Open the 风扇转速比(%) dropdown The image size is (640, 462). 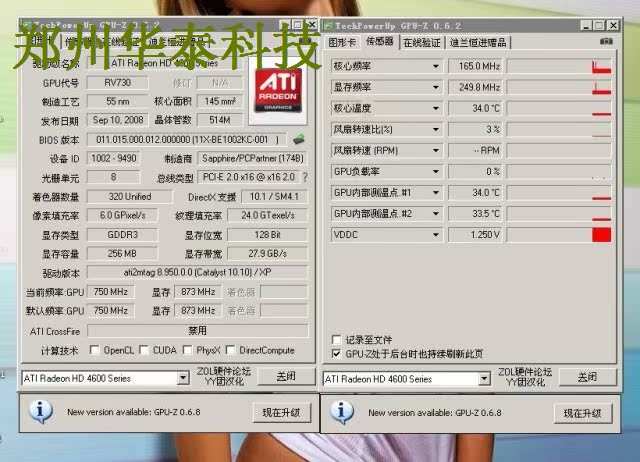tap(436, 129)
